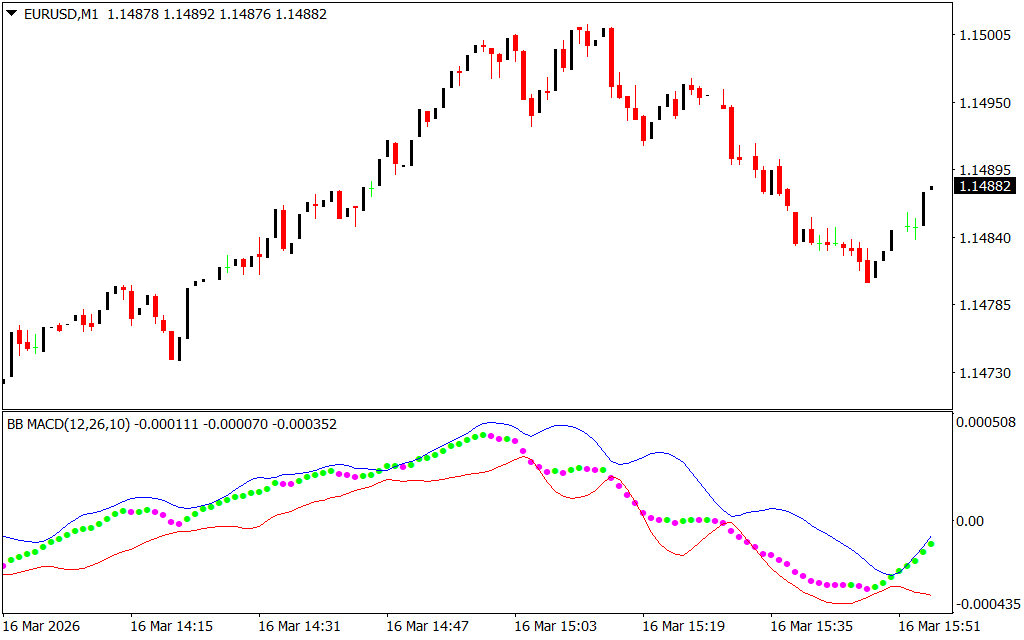This screenshot has height=640, width=1024.
Task: Click the -0.000435 indicator scale value
Action: click(x=986, y=604)
